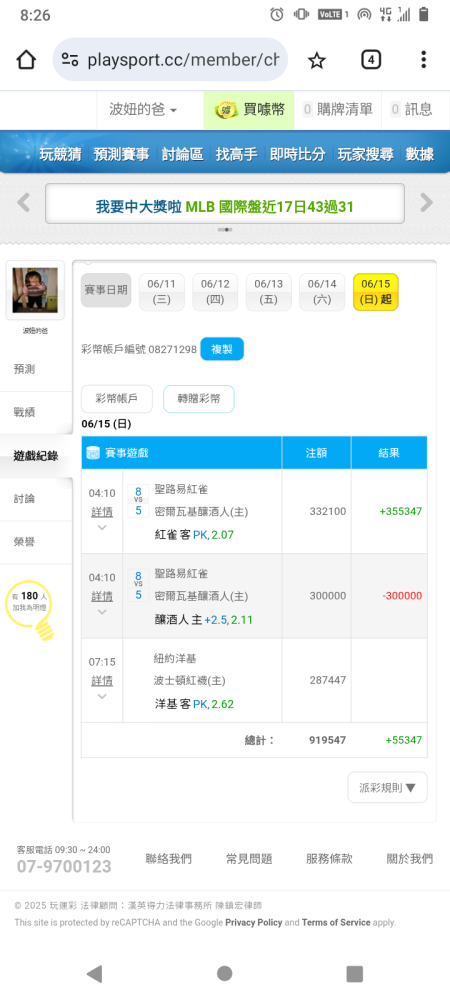
Task: Tap the user profile avatar photo
Action: pyautogui.click(x=35, y=290)
